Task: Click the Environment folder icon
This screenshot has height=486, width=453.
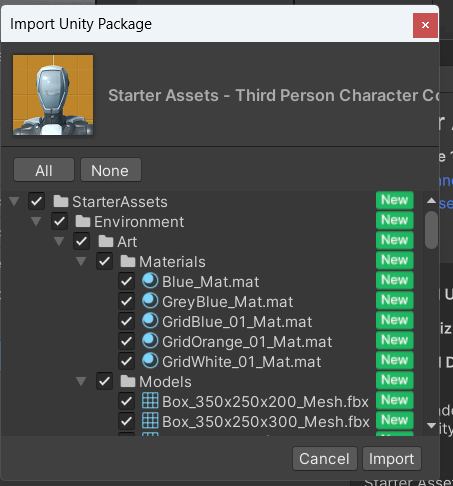Action: (x=83, y=221)
